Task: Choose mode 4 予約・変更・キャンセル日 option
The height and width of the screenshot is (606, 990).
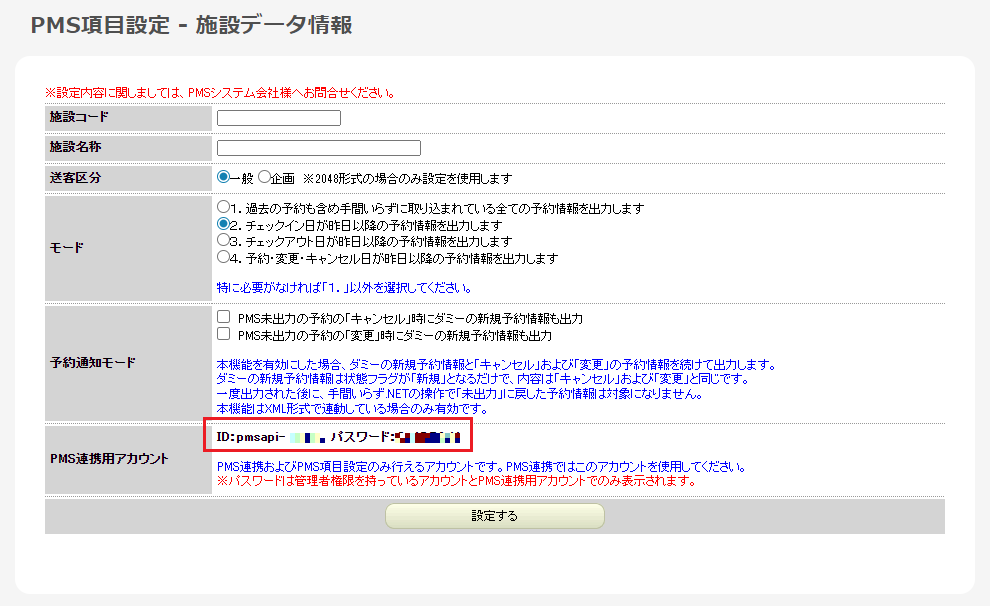Action: (x=224, y=258)
